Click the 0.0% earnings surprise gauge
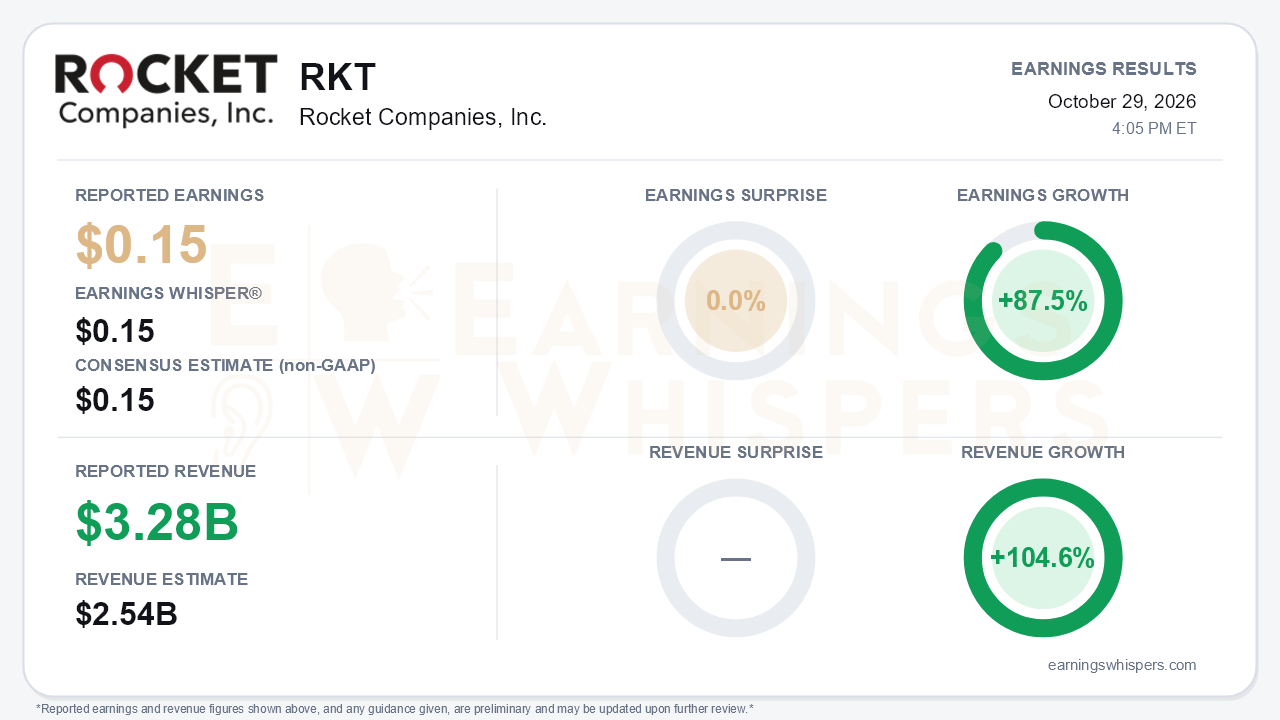Viewport: 1280px width, 720px height. pos(736,301)
